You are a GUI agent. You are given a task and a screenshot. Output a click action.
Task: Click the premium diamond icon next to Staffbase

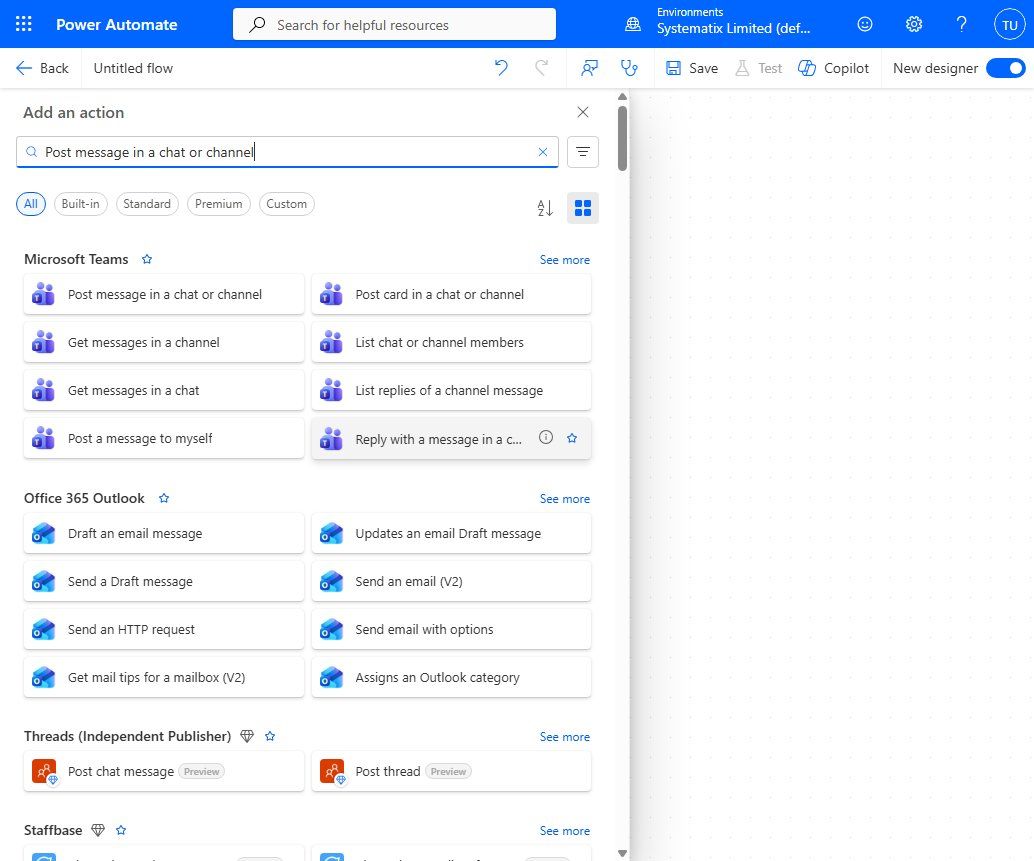point(98,830)
